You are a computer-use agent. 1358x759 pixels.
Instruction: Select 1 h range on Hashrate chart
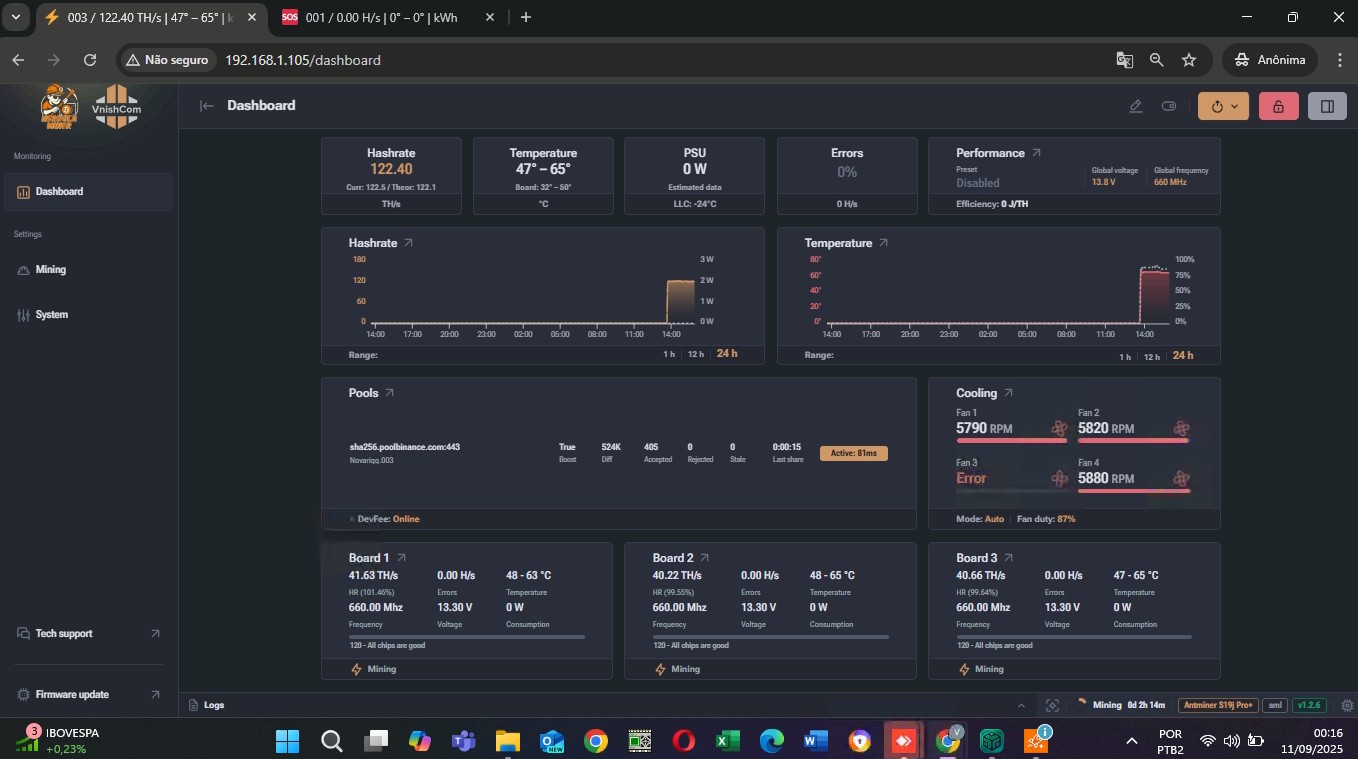(668, 355)
